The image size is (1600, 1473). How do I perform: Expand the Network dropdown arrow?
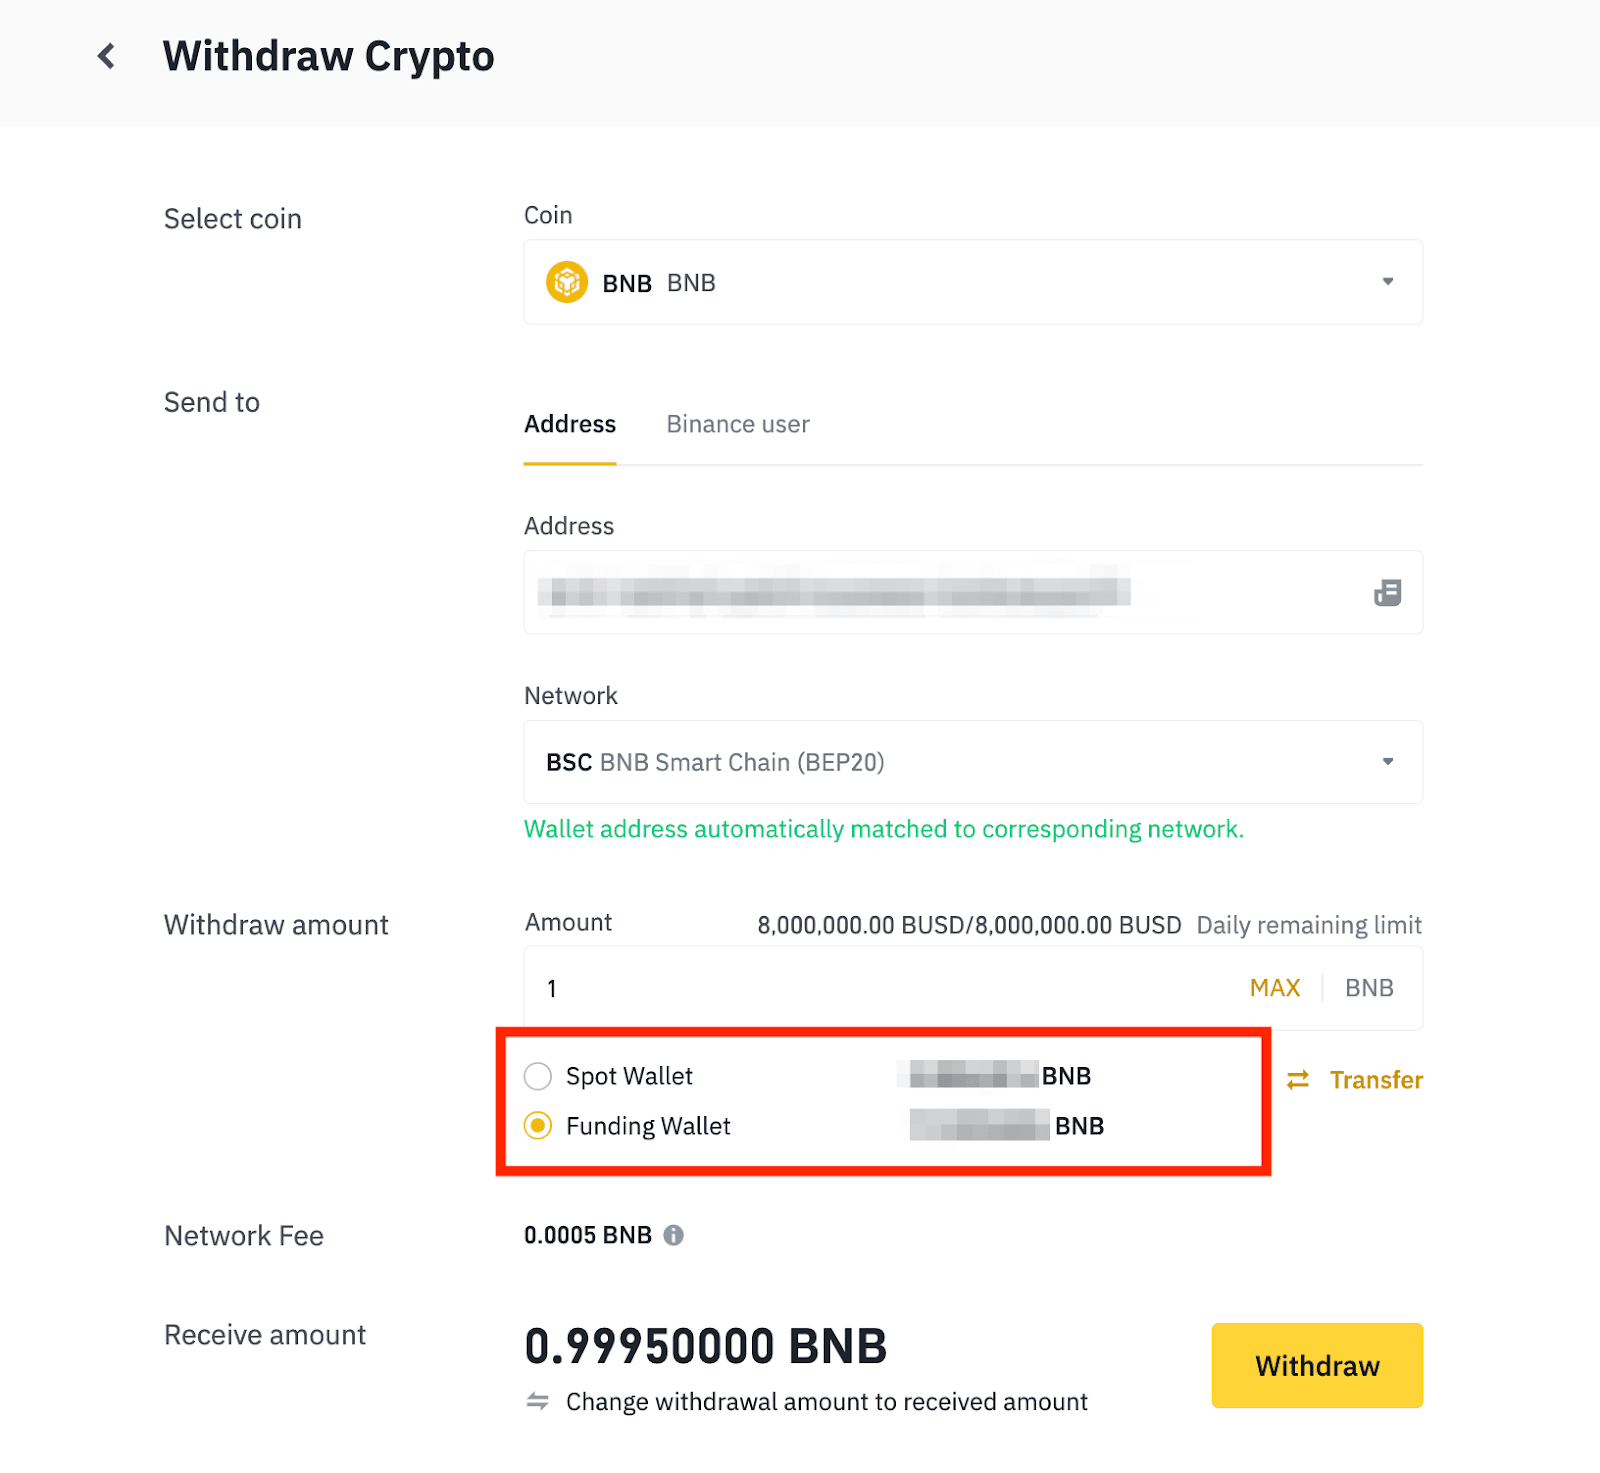(x=1388, y=762)
